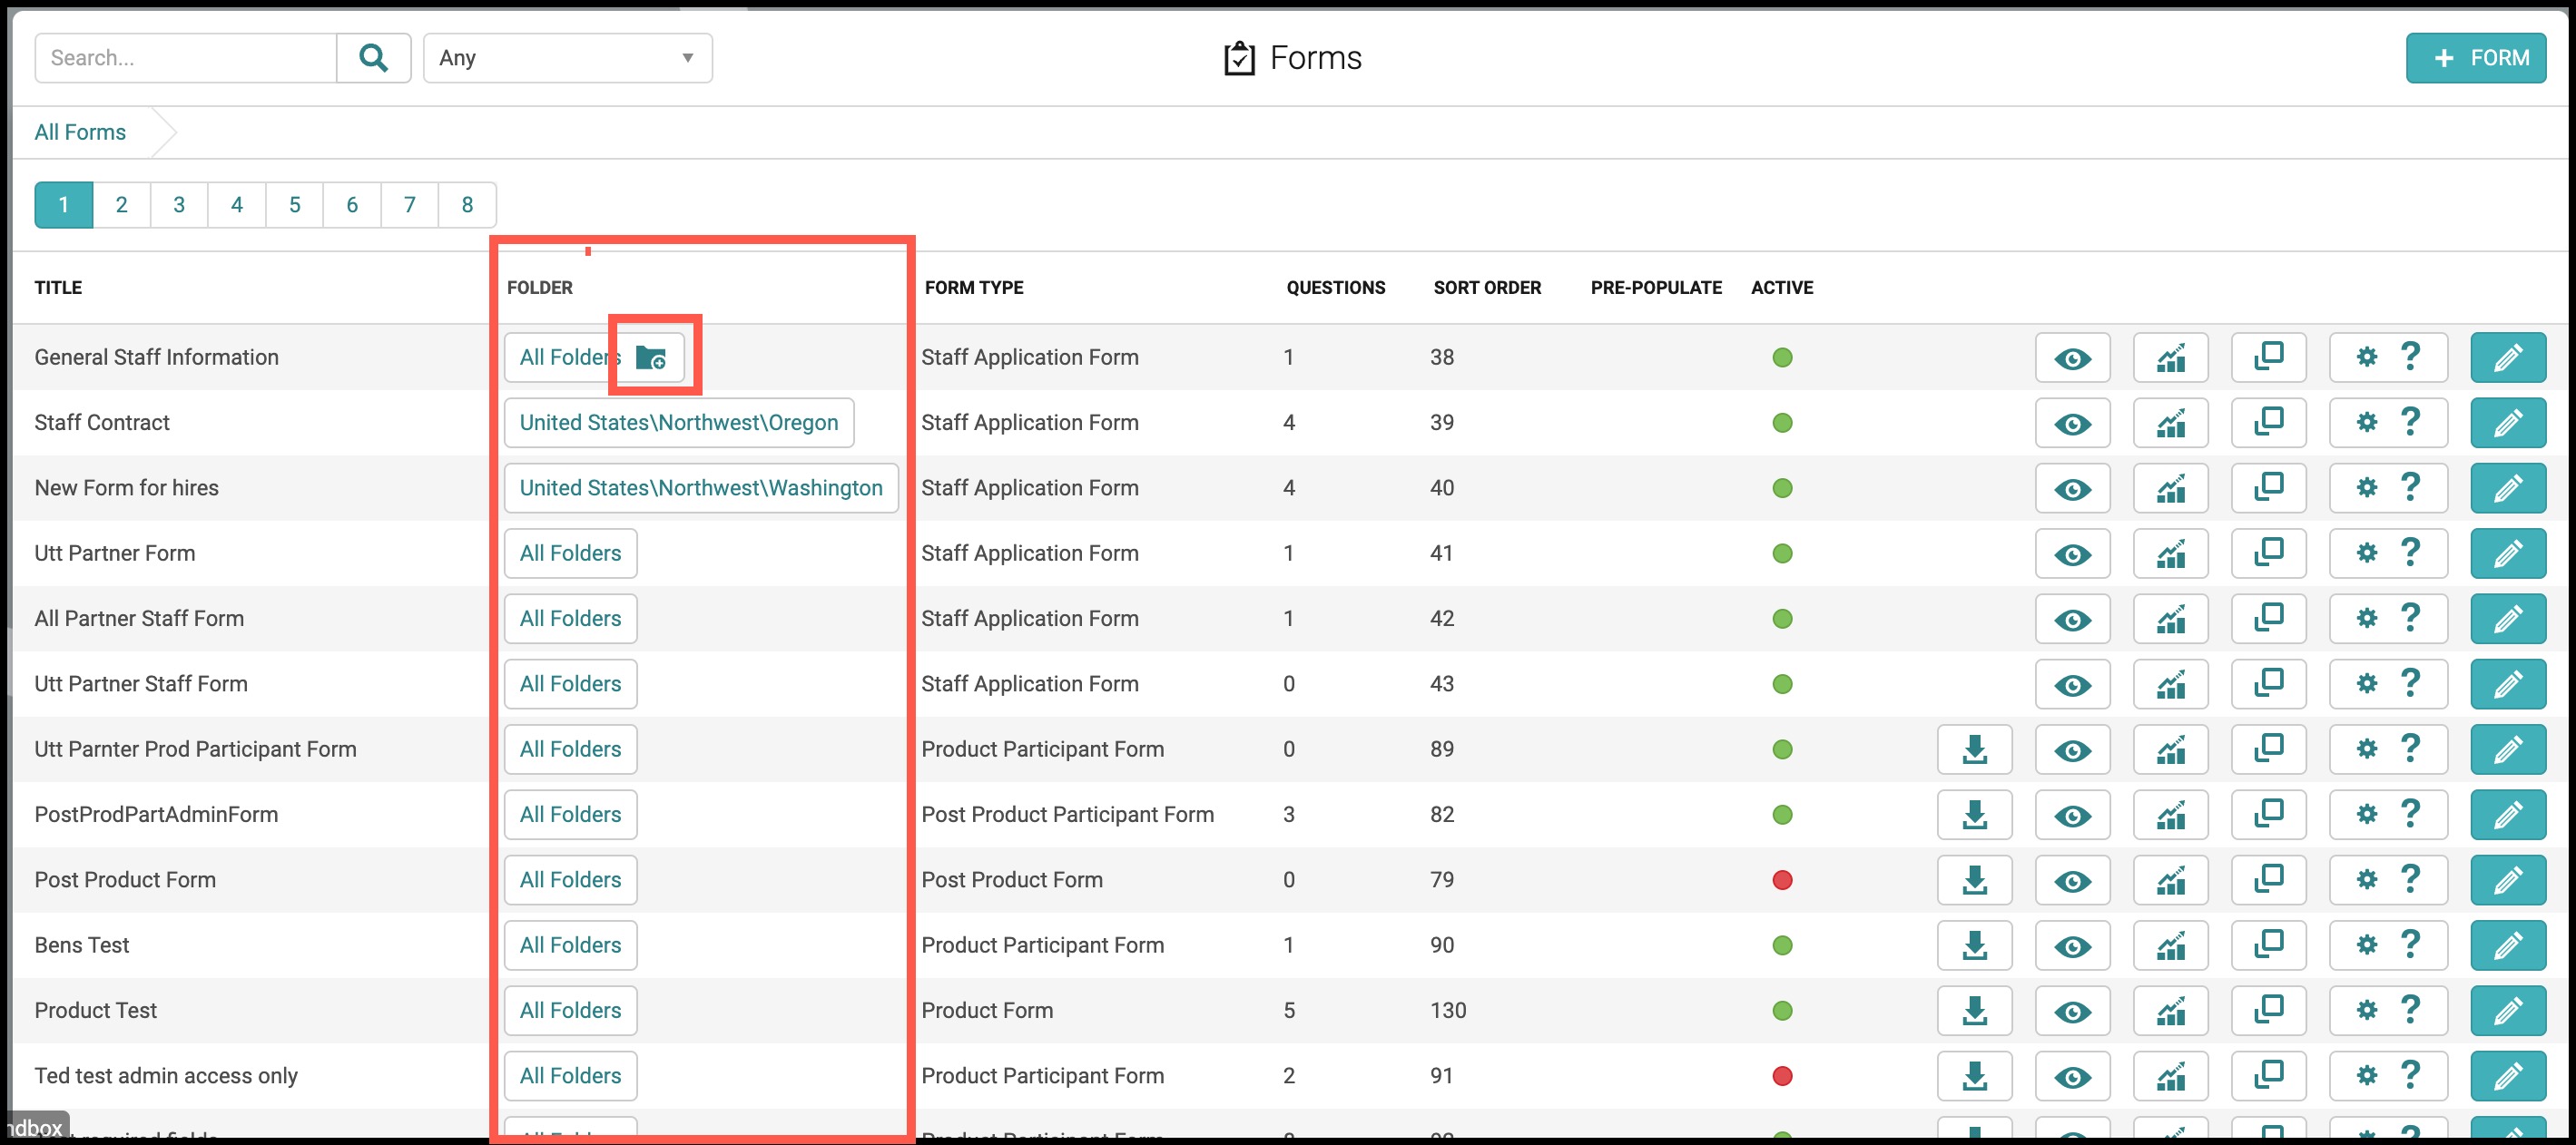The image size is (2576, 1145).
Task: Download the Utt Parnter Prod Participant Form
Action: tap(1974, 750)
